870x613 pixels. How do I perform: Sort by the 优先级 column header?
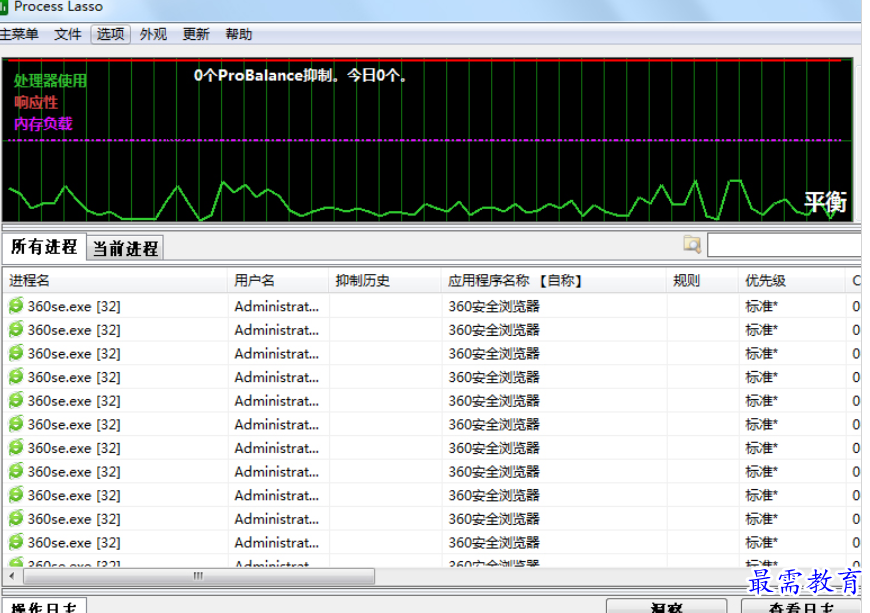point(792,281)
